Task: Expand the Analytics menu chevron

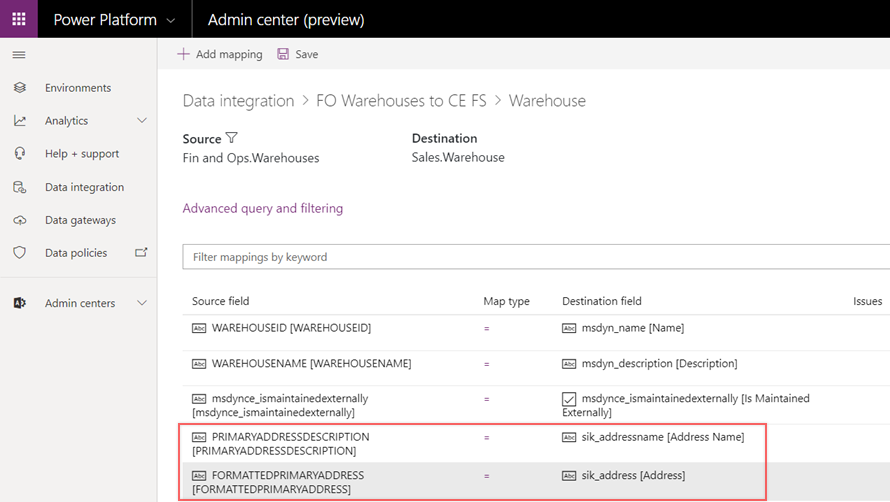Action: click(x=141, y=121)
